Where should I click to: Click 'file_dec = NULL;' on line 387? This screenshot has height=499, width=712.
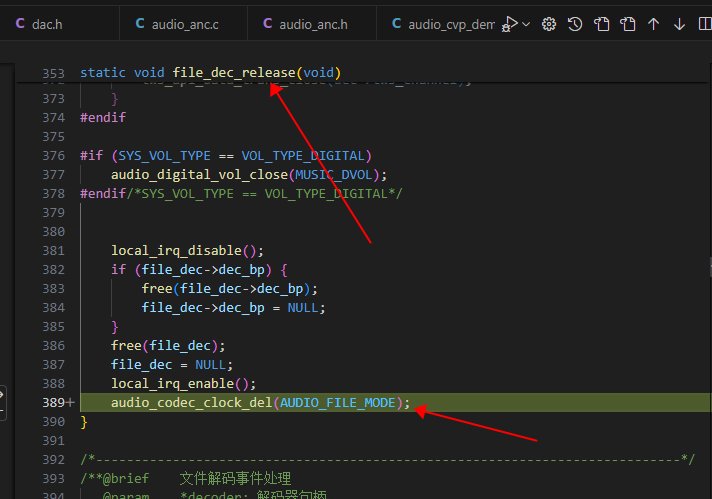[172, 365]
